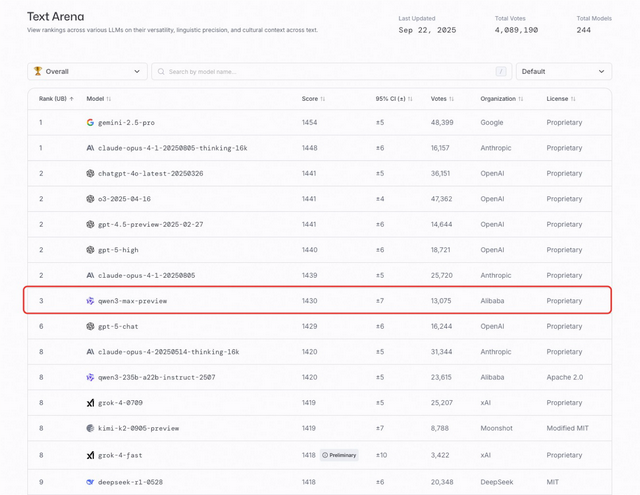Click the Moonshot icon beside kimi-k2-0905-preview
The height and width of the screenshot is (495, 640).
tap(90, 428)
